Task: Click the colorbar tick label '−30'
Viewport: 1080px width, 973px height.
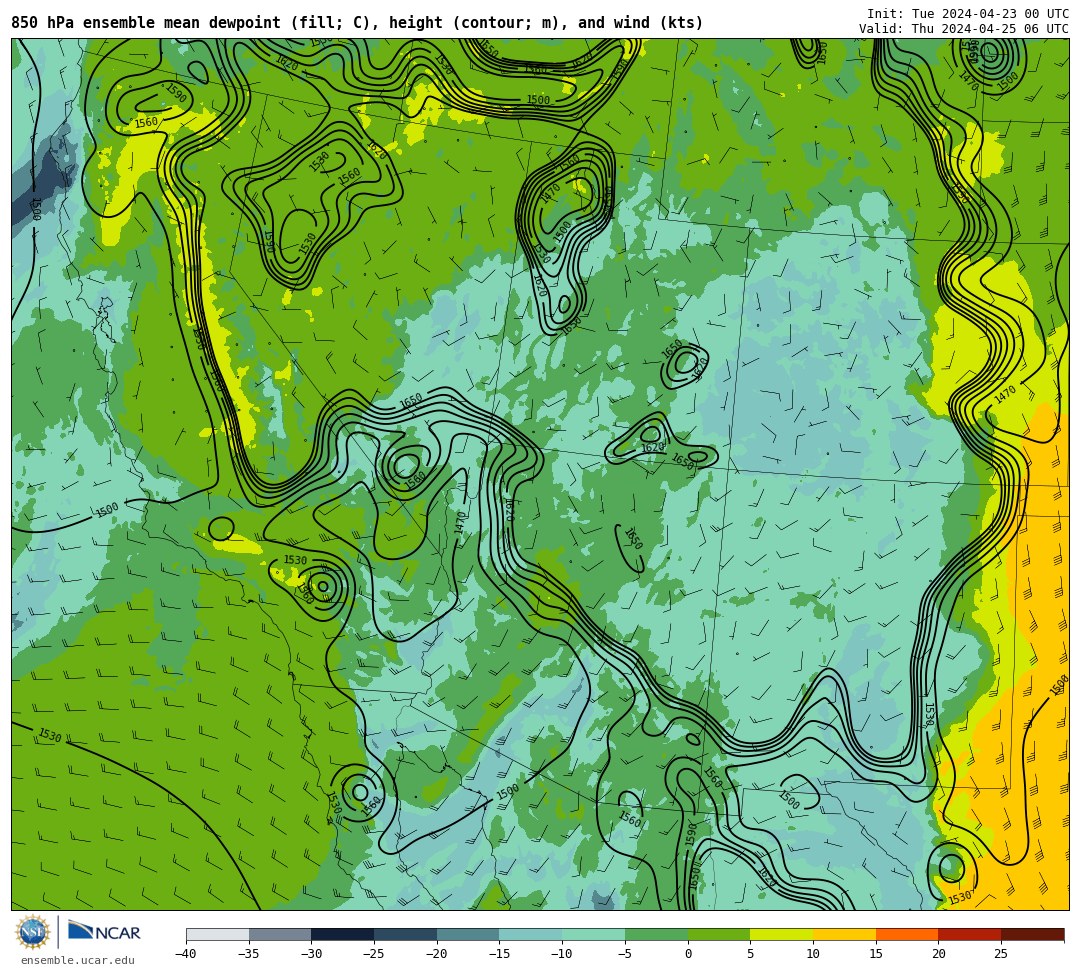Action: point(311,954)
